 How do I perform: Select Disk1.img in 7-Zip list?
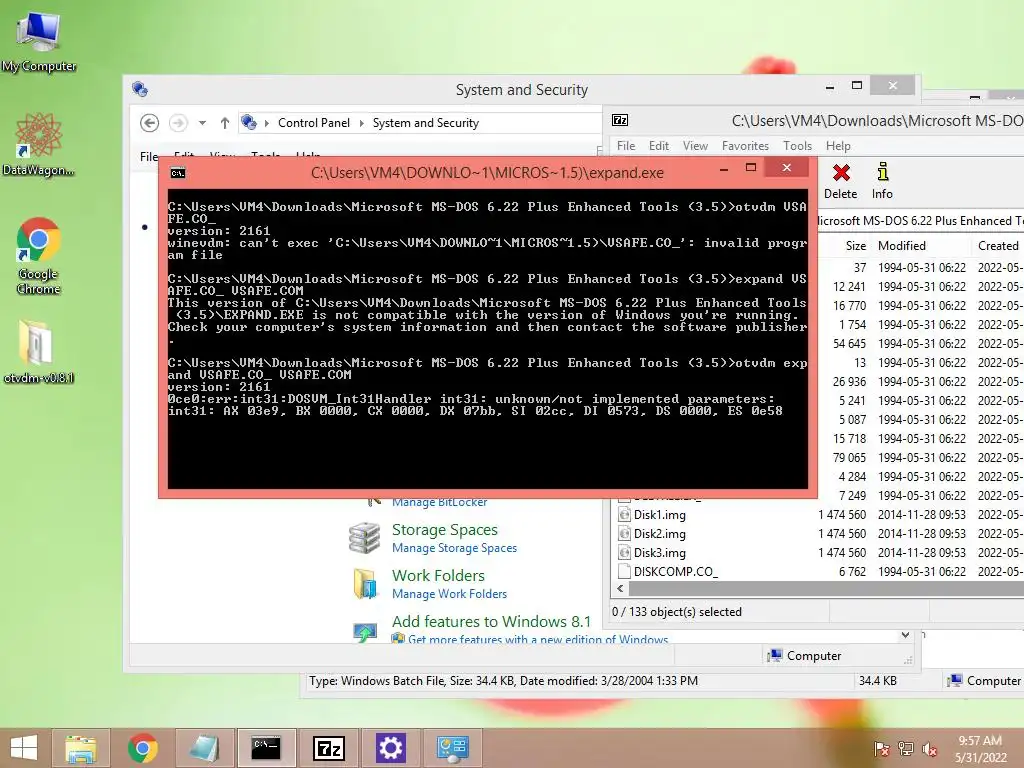660,515
